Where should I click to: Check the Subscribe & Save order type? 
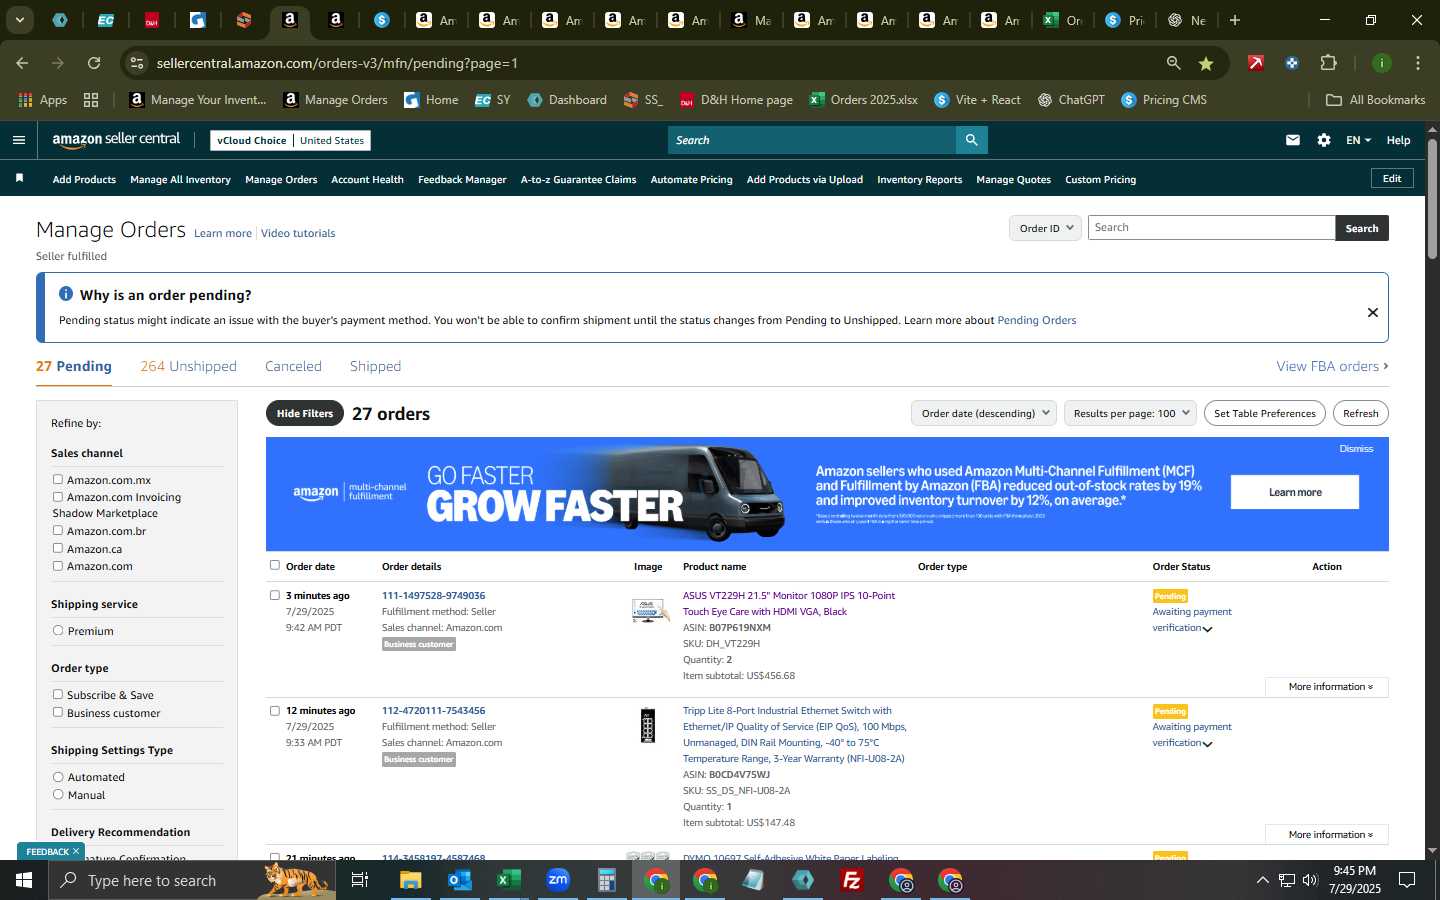coord(58,694)
